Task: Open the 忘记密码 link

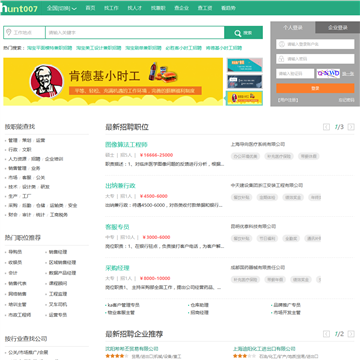Action: tap(346, 100)
